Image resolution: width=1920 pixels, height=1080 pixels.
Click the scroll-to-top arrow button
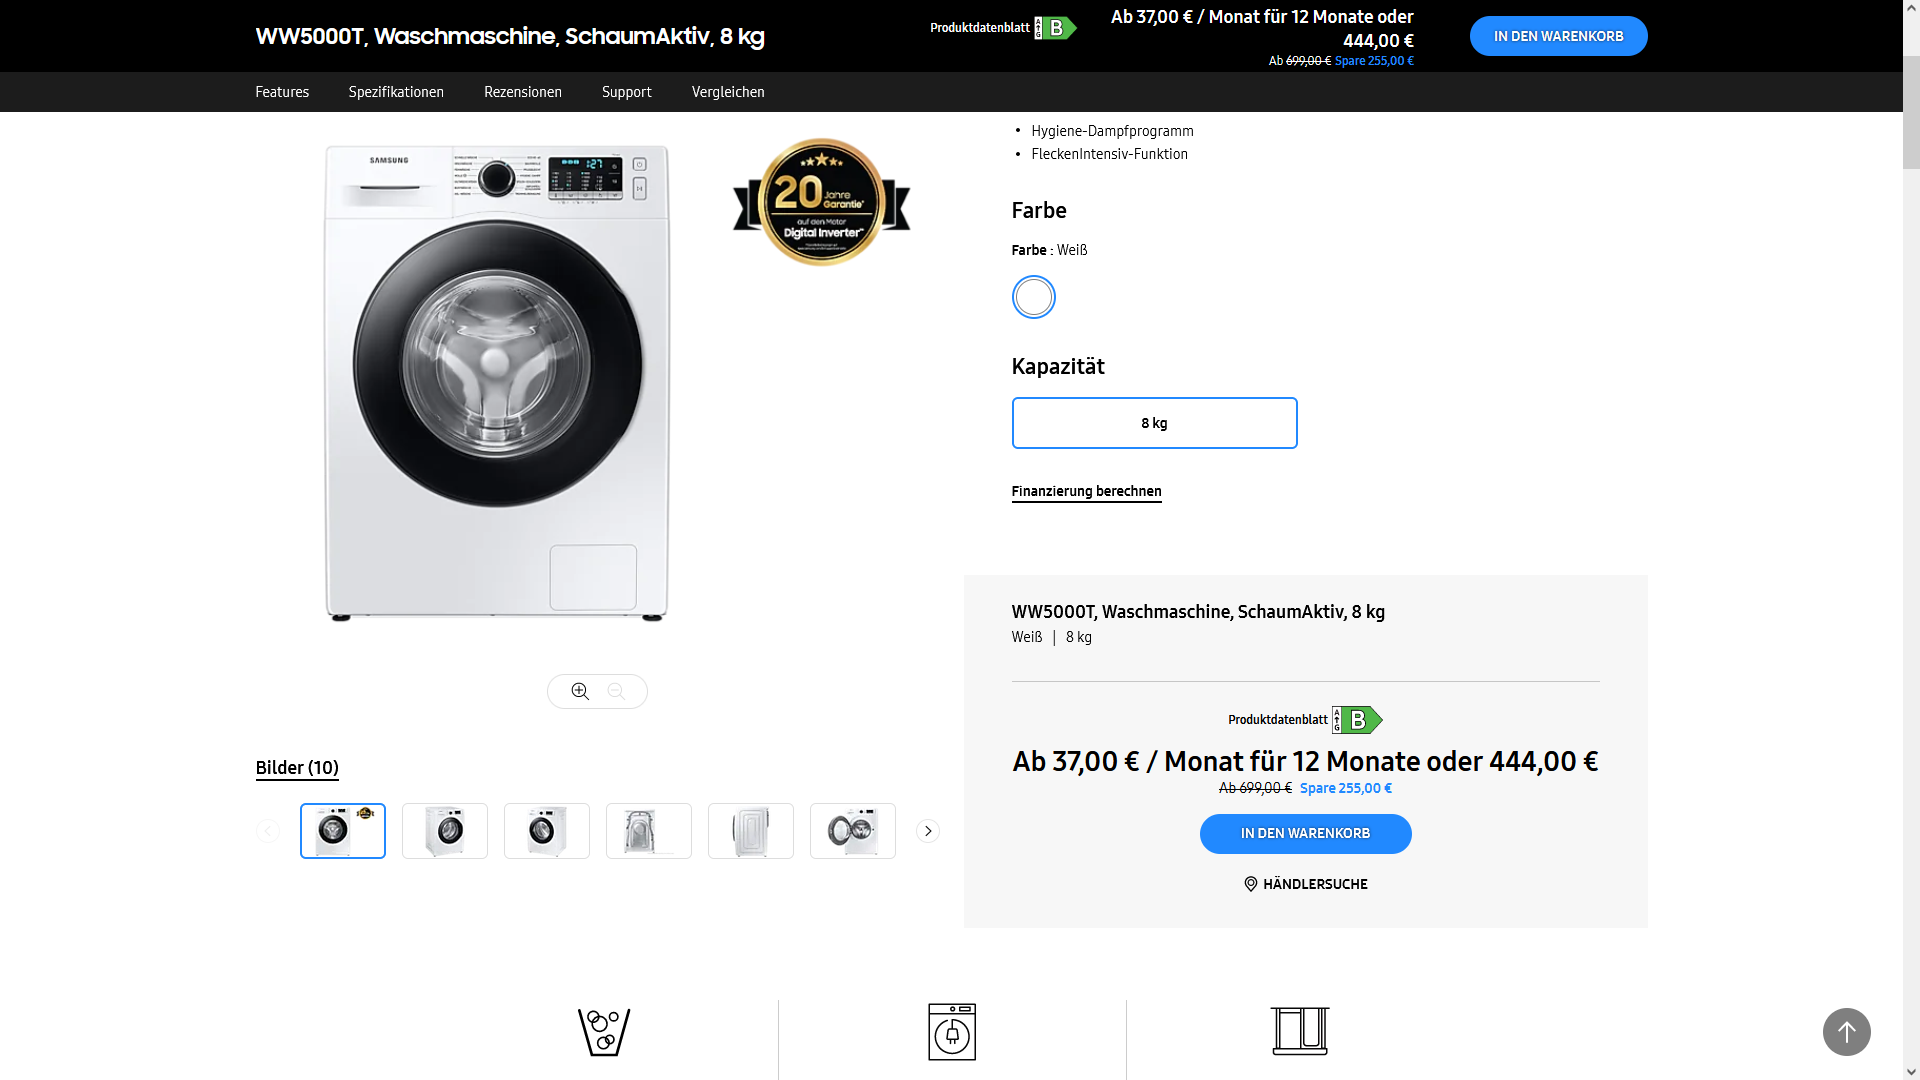pyautogui.click(x=1846, y=1031)
